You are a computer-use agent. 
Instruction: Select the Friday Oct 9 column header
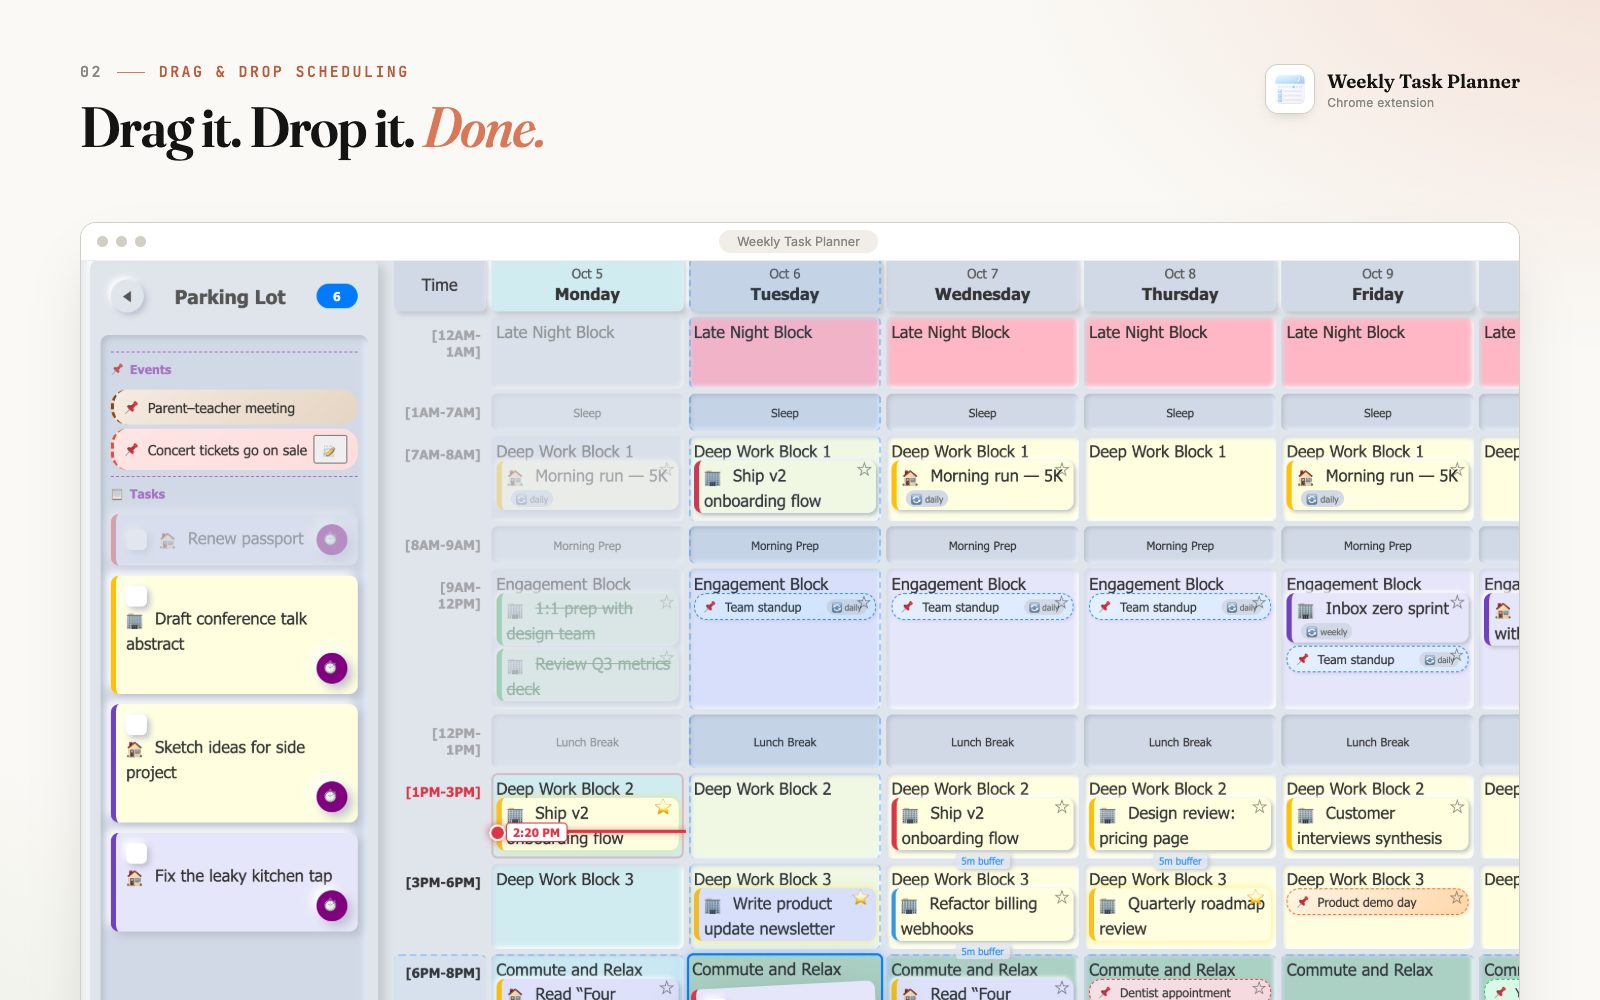[x=1377, y=285]
